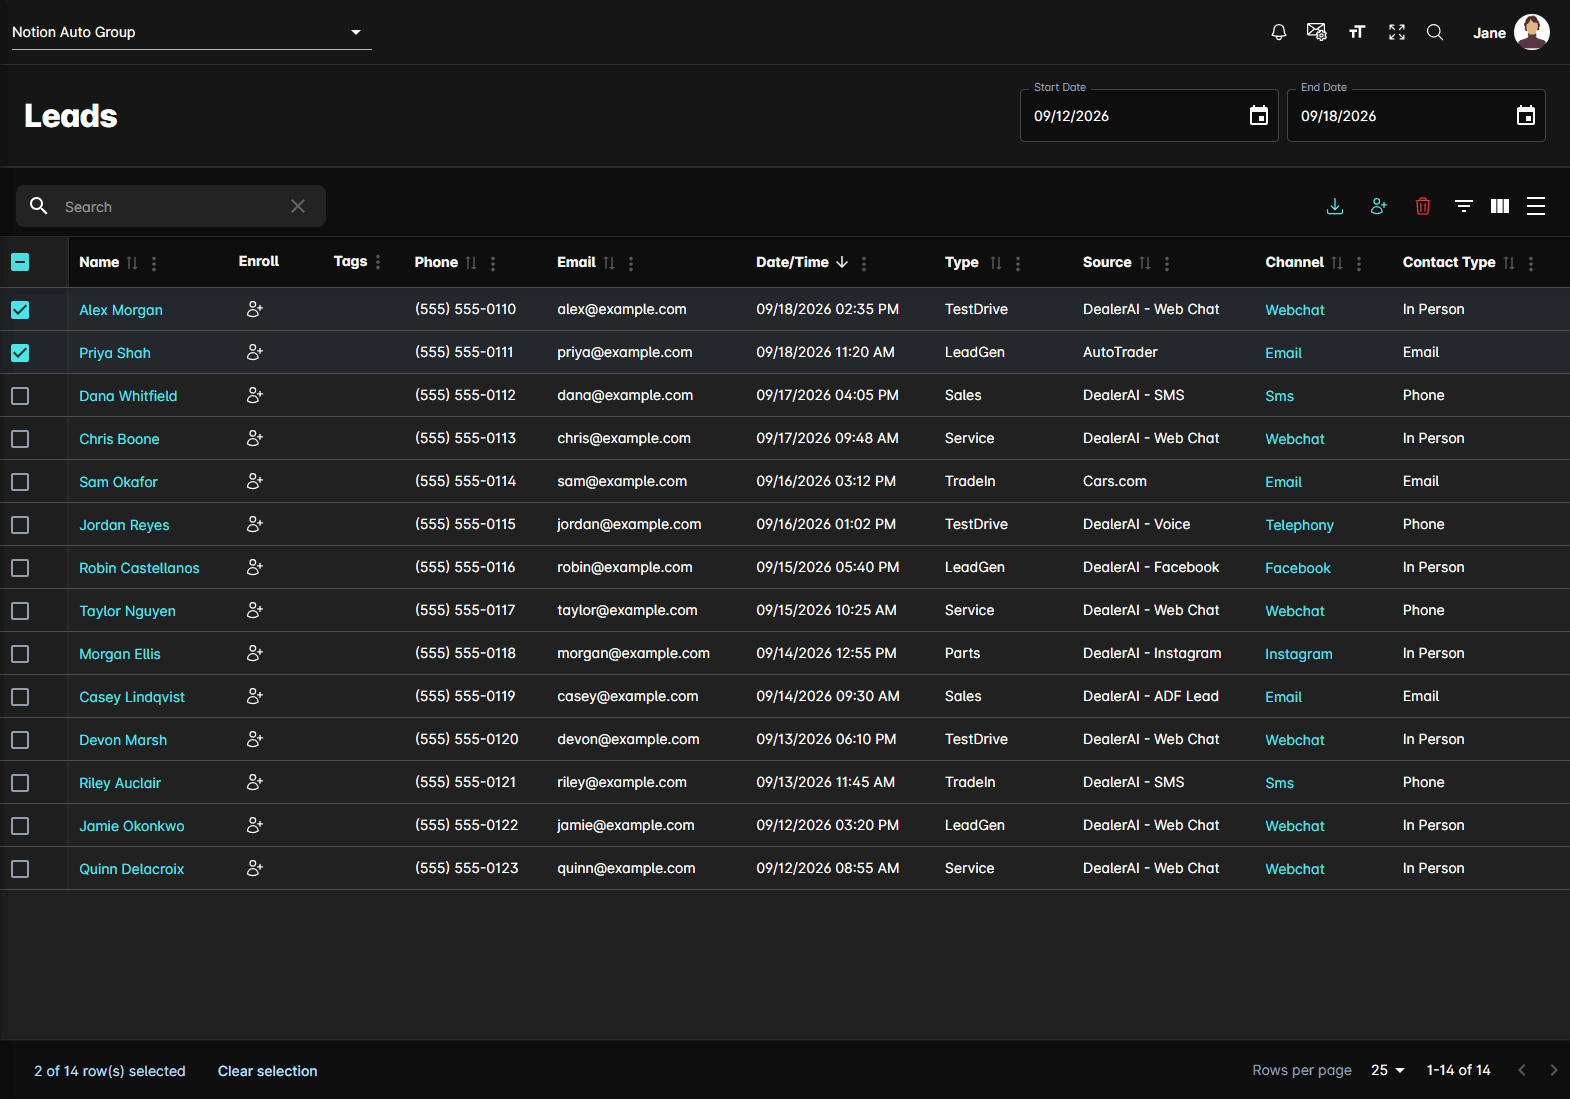The width and height of the screenshot is (1570, 1099).
Task: Click Clear selection
Action: pyautogui.click(x=268, y=1071)
